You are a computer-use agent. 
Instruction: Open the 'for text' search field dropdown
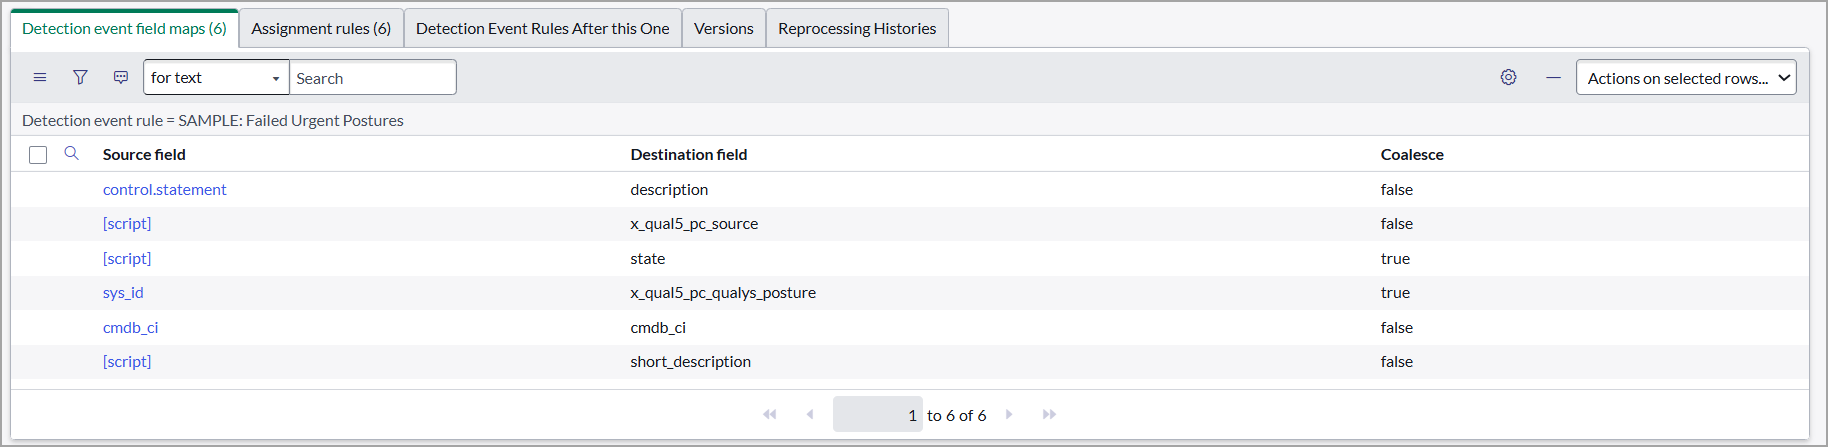click(x=216, y=77)
